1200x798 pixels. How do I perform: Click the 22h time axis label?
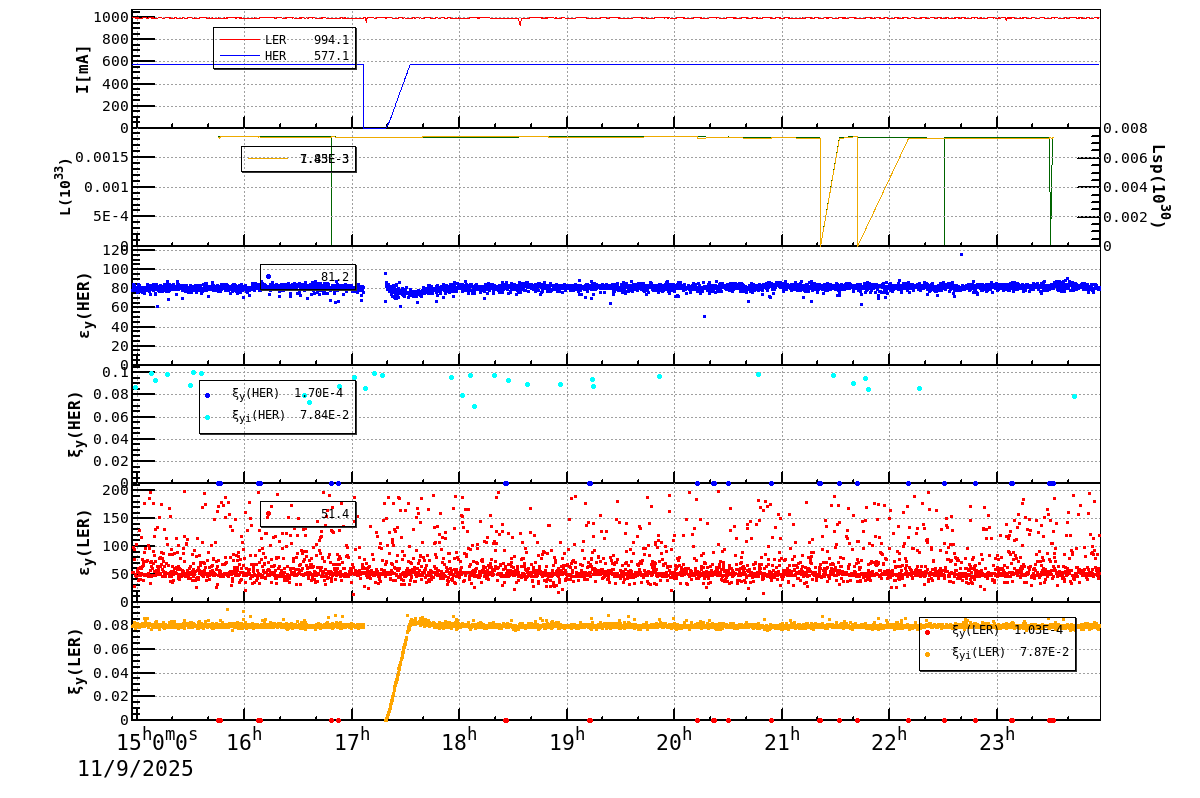[889, 742]
